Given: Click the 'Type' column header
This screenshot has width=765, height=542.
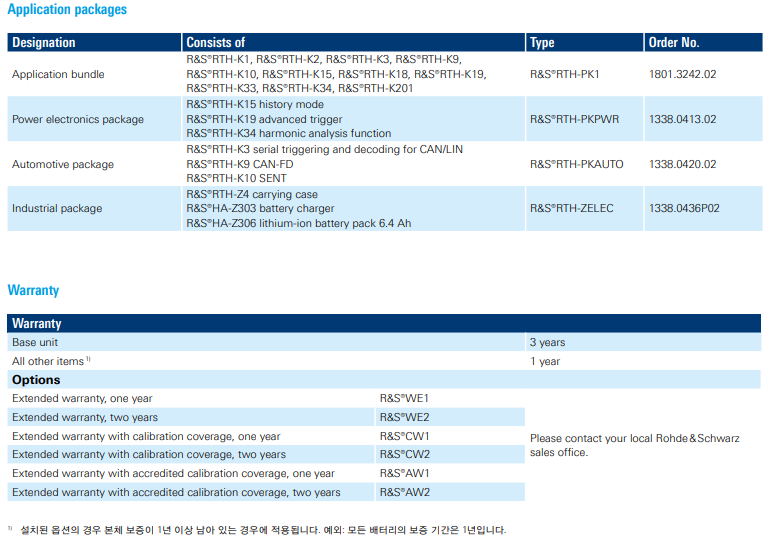Looking at the screenshot, I should pyautogui.click(x=584, y=42).
